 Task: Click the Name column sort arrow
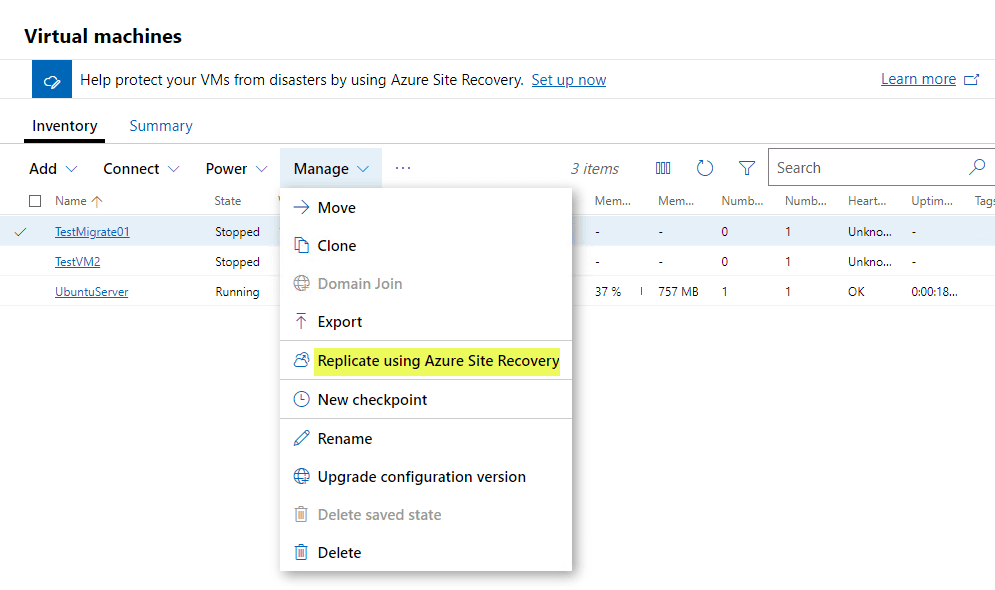tap(96, 201)
